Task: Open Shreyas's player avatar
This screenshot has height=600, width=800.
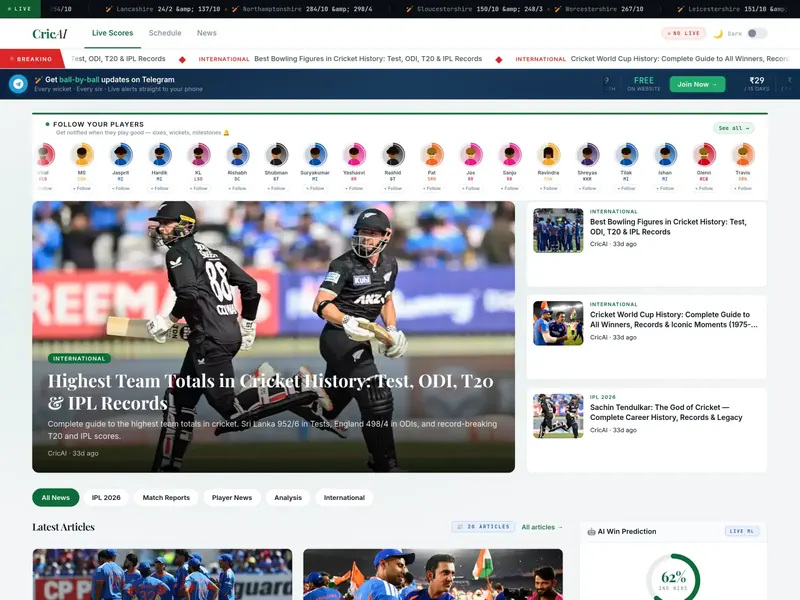Action: (x=587, y=155)
